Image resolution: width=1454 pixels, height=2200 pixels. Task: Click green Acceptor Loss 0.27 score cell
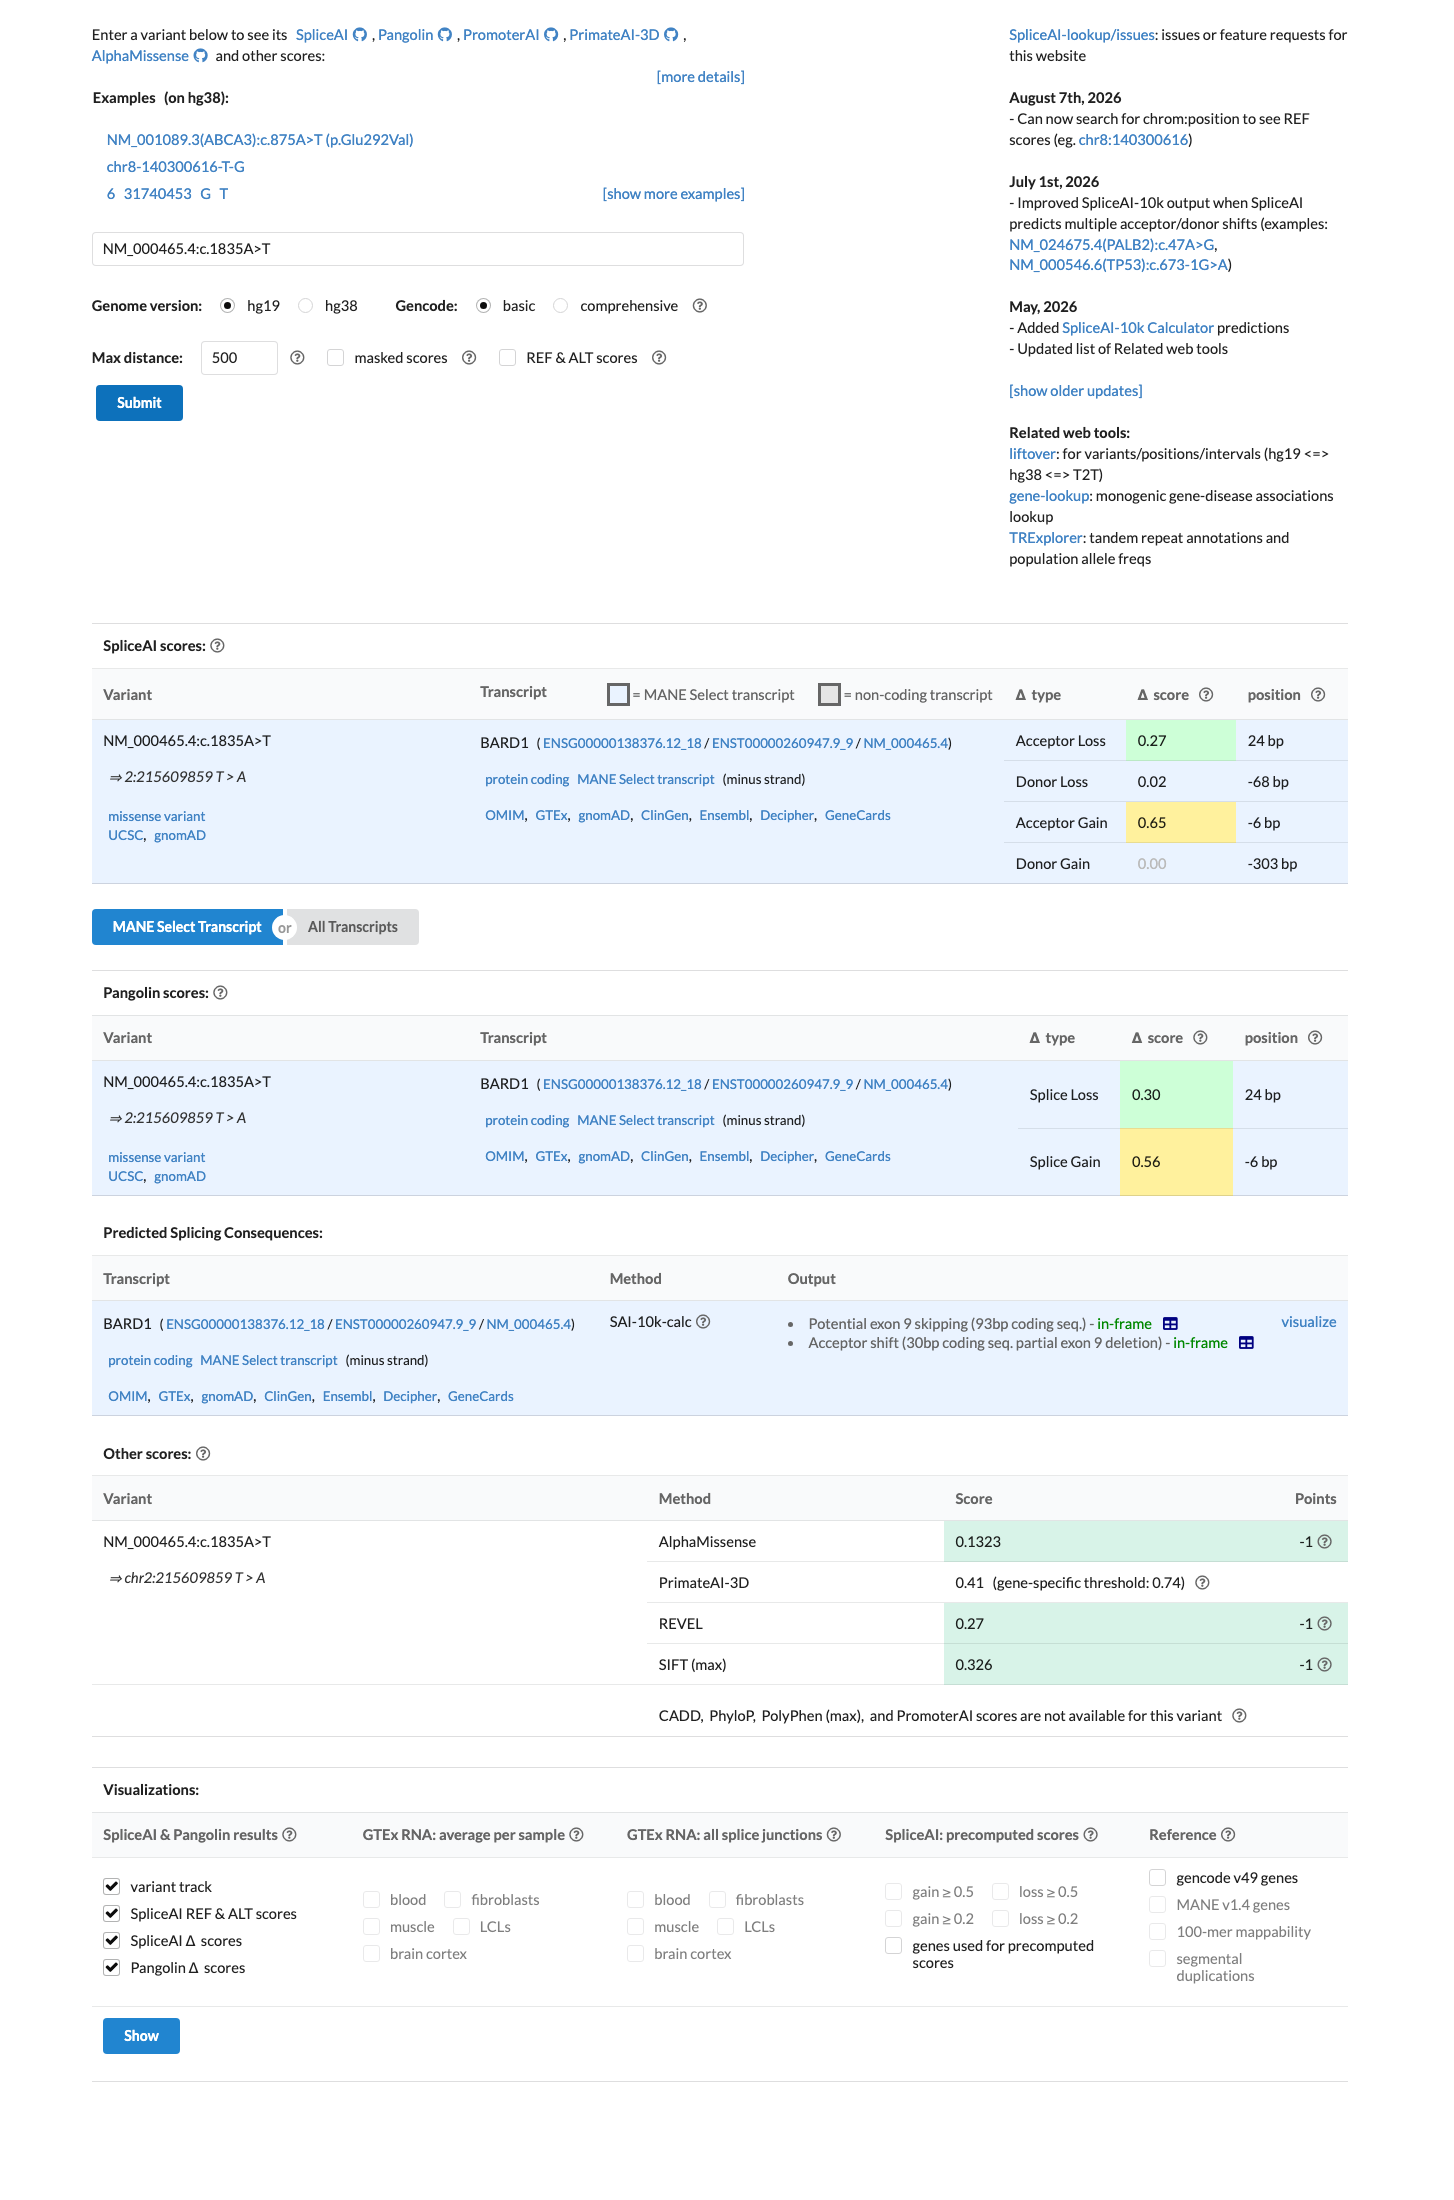click(1181, 741)
